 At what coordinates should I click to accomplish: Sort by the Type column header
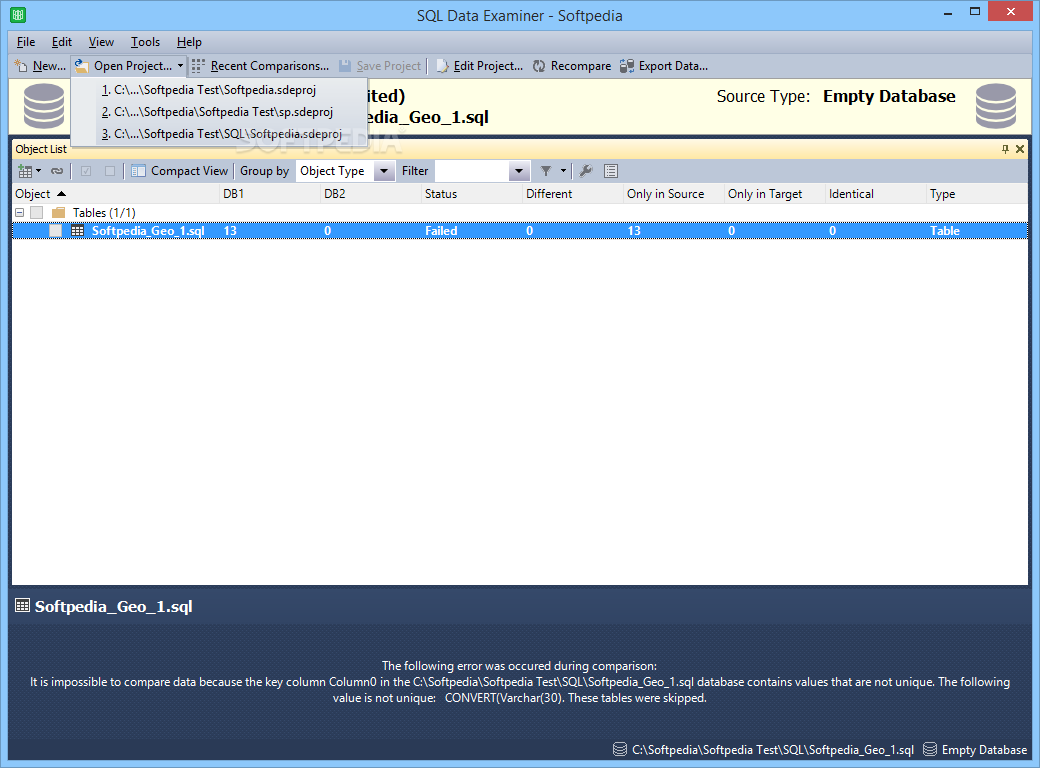coord(977,194)
